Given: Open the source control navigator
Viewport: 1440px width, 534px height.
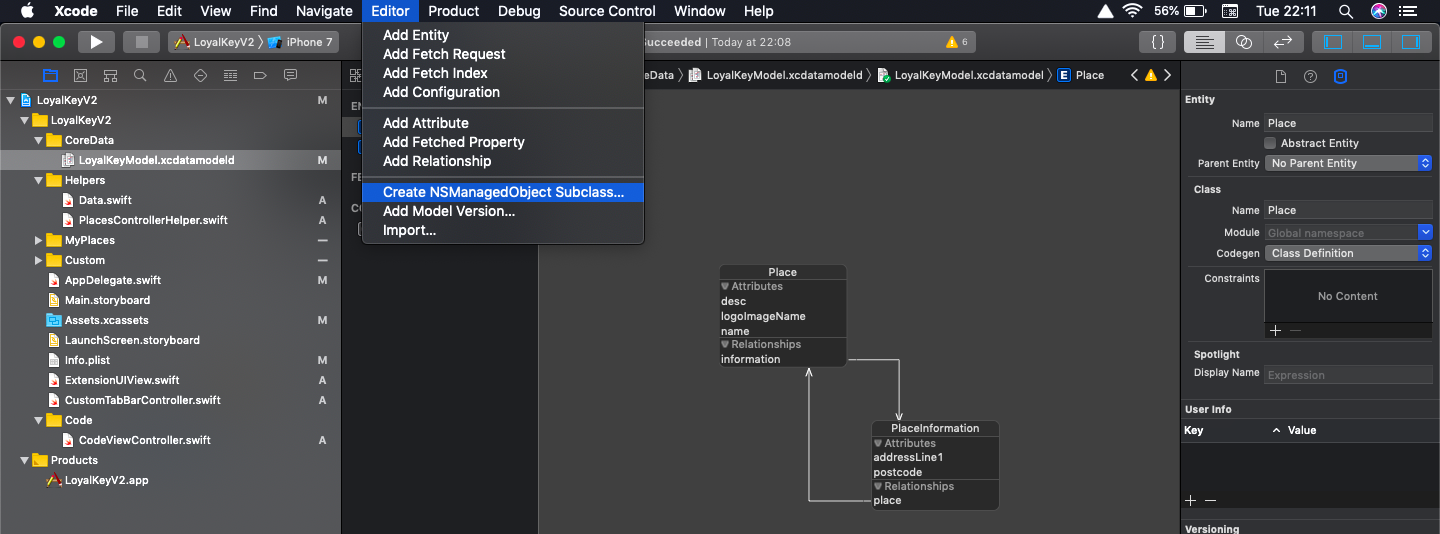Looking at the screenshot, I should point(80,76).
